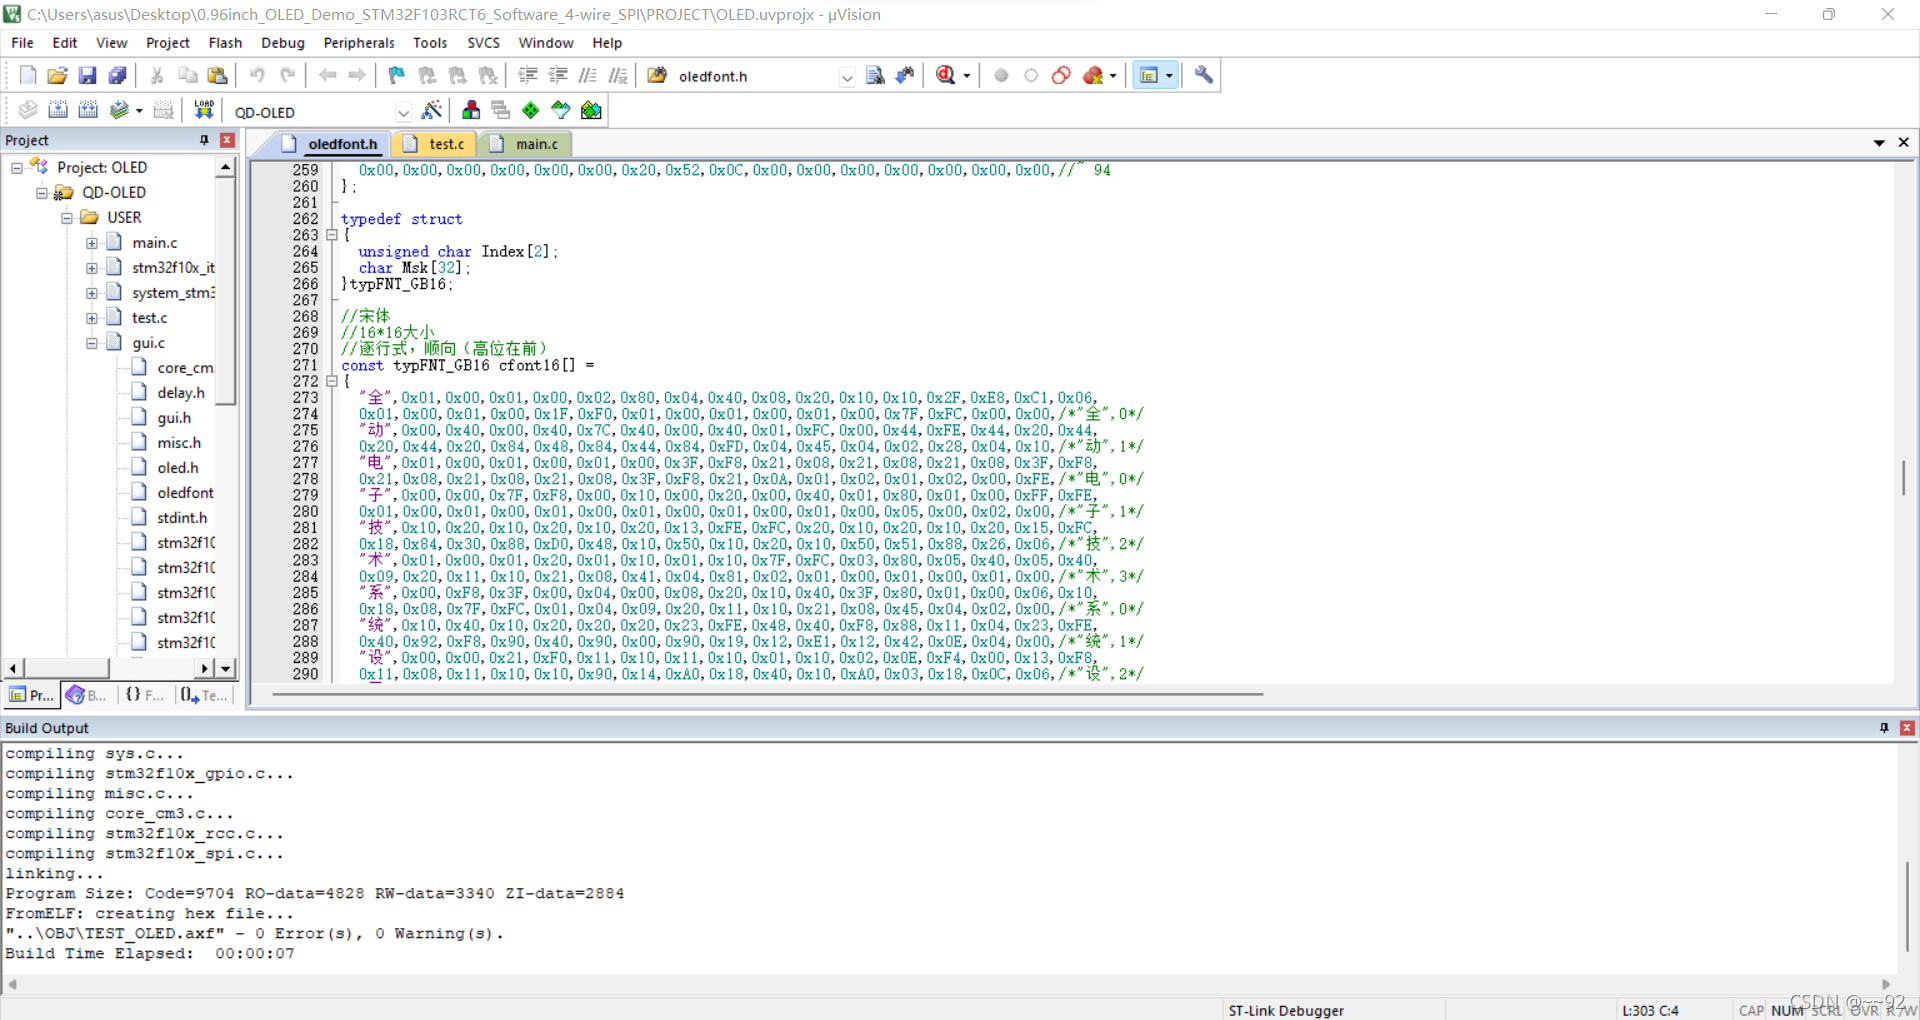1920x1020 pixels.
Task: Insert or remove a bookmark flag
Action: [397, 75]
